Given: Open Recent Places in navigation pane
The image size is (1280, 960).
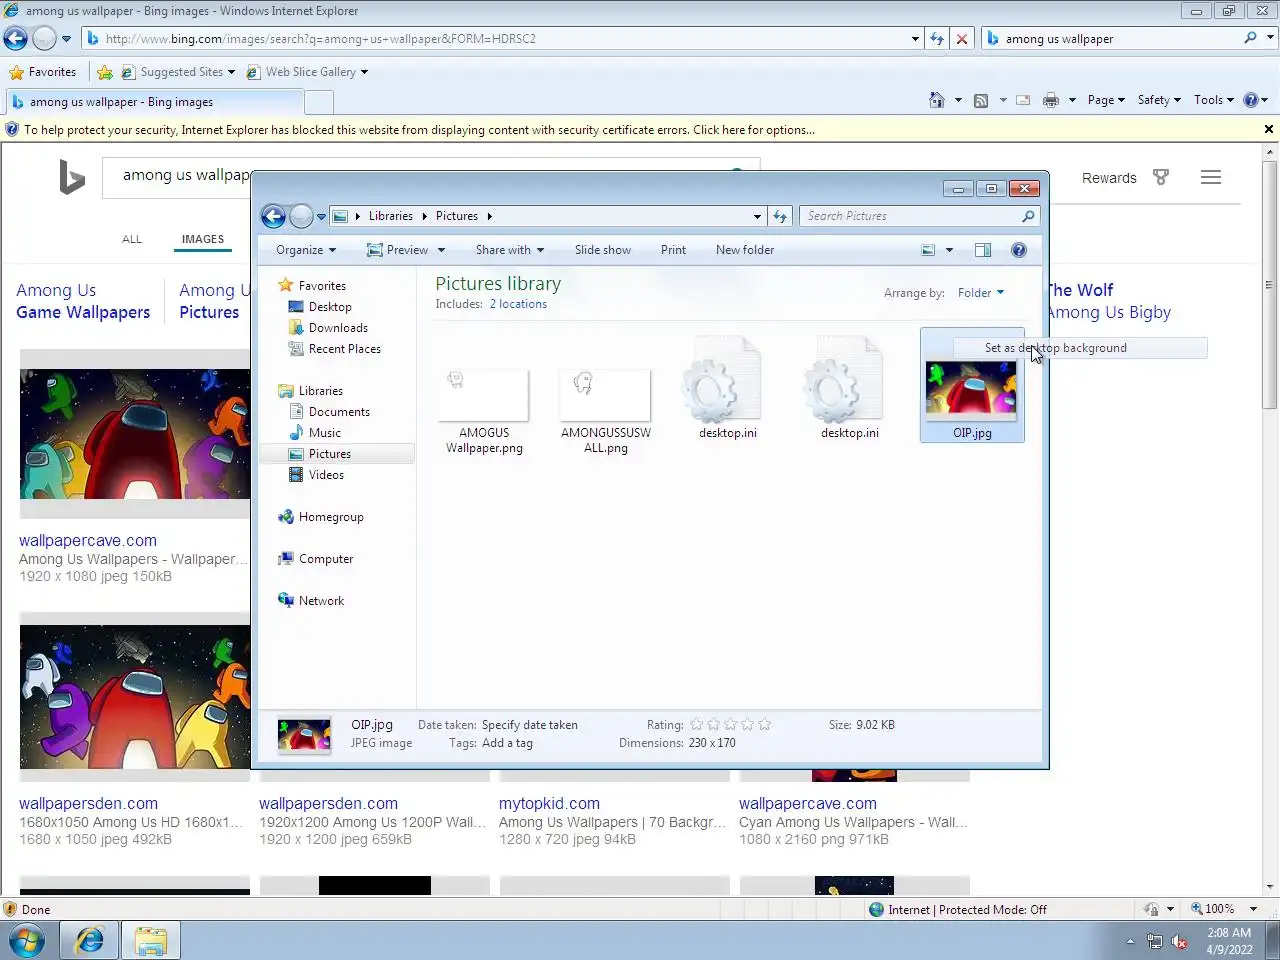Looking at the screenshot, I should click(345, 349).
